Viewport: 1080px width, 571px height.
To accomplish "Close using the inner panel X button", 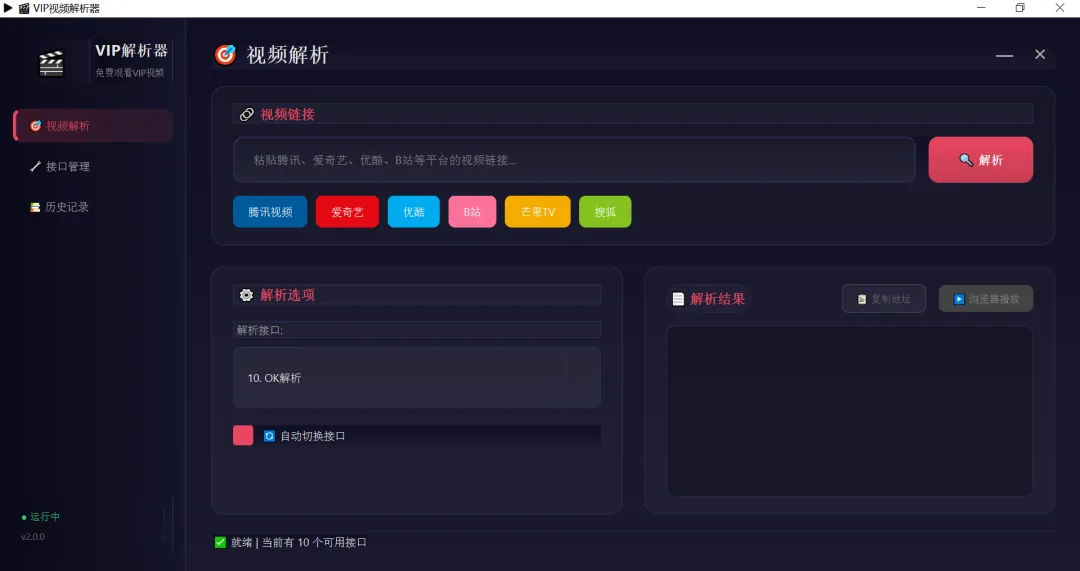I will pyautogui.click(x=1040, y=54).
